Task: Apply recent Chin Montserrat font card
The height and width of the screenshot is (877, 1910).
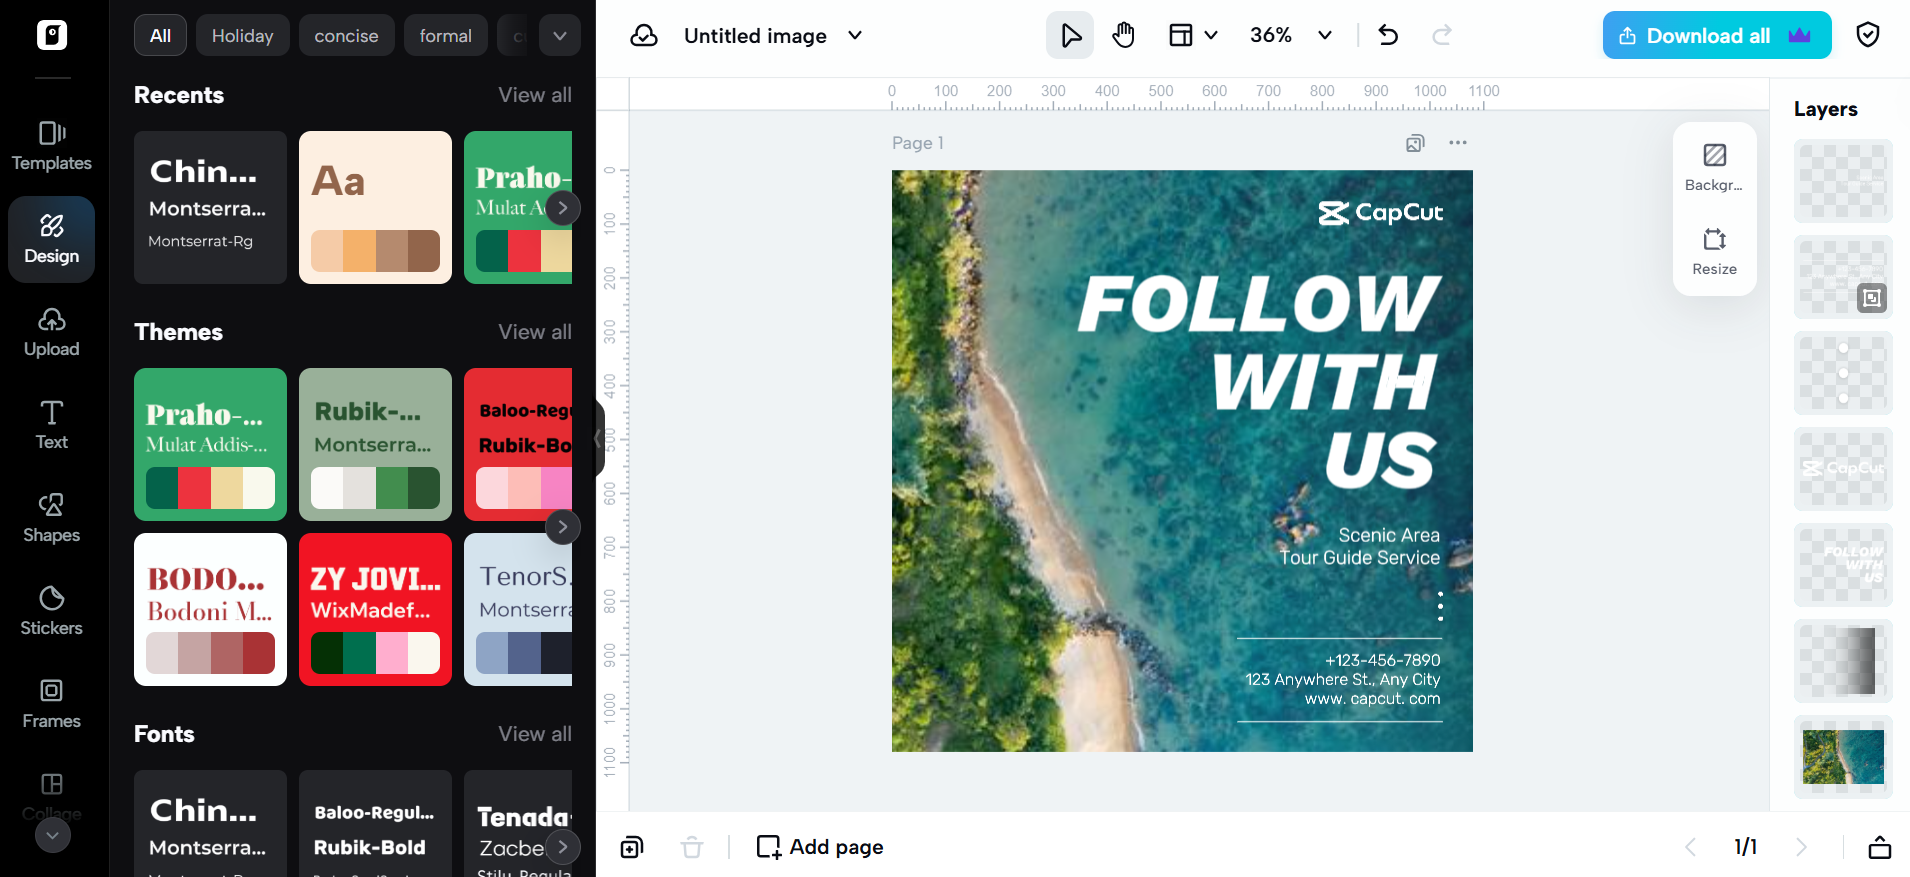Action: pyautogui.click(x=210, y=208)
